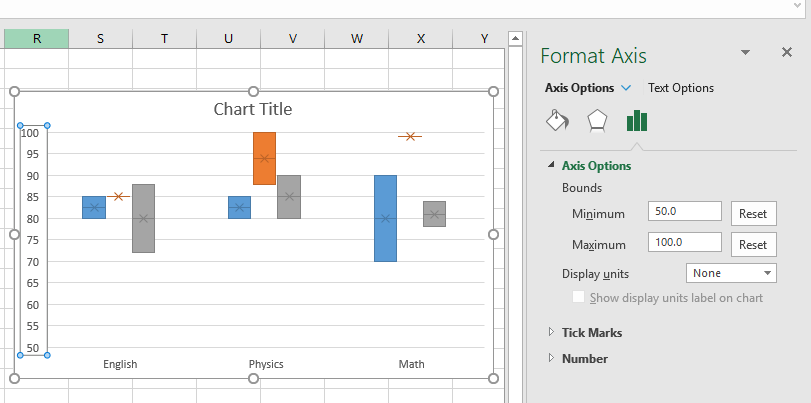Viewport: 811px width, 403px height.
Task: Select the Chart Title text
Action: coord(253,109)
